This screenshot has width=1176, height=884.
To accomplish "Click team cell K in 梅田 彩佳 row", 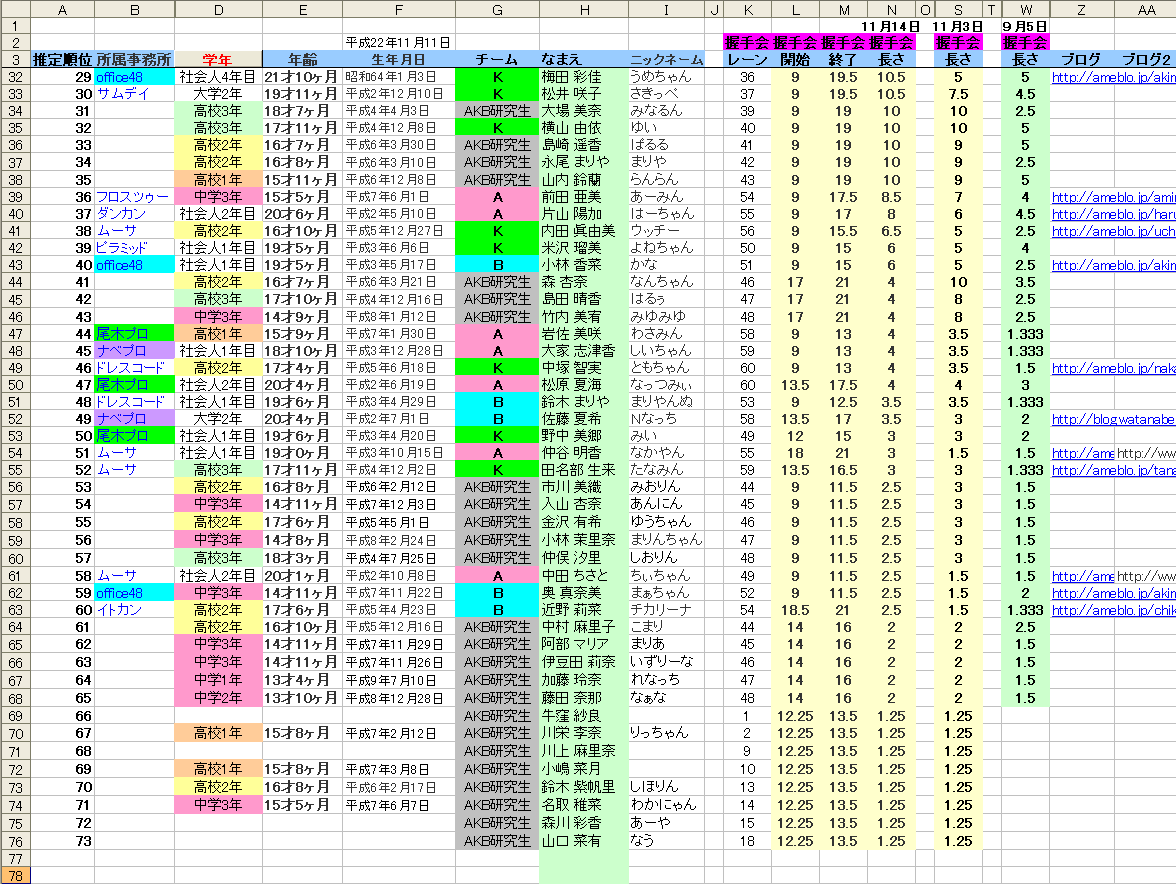I will (x=497, y=77).
